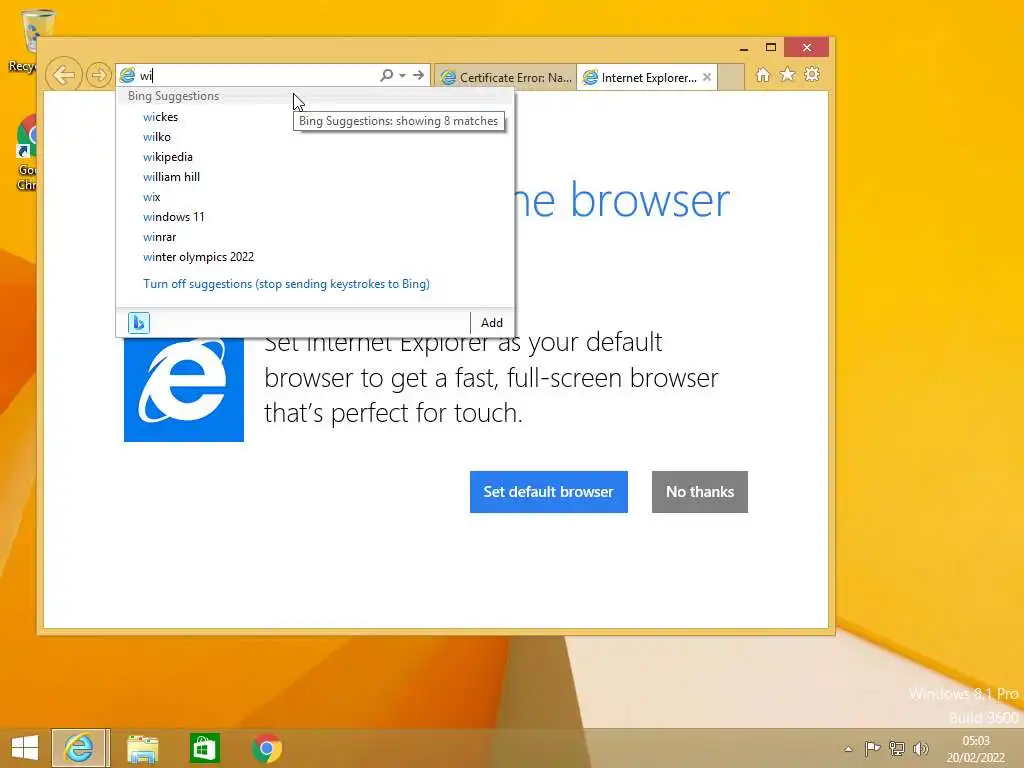Select the 'william hill' suggestion

(x=315, y=177)
